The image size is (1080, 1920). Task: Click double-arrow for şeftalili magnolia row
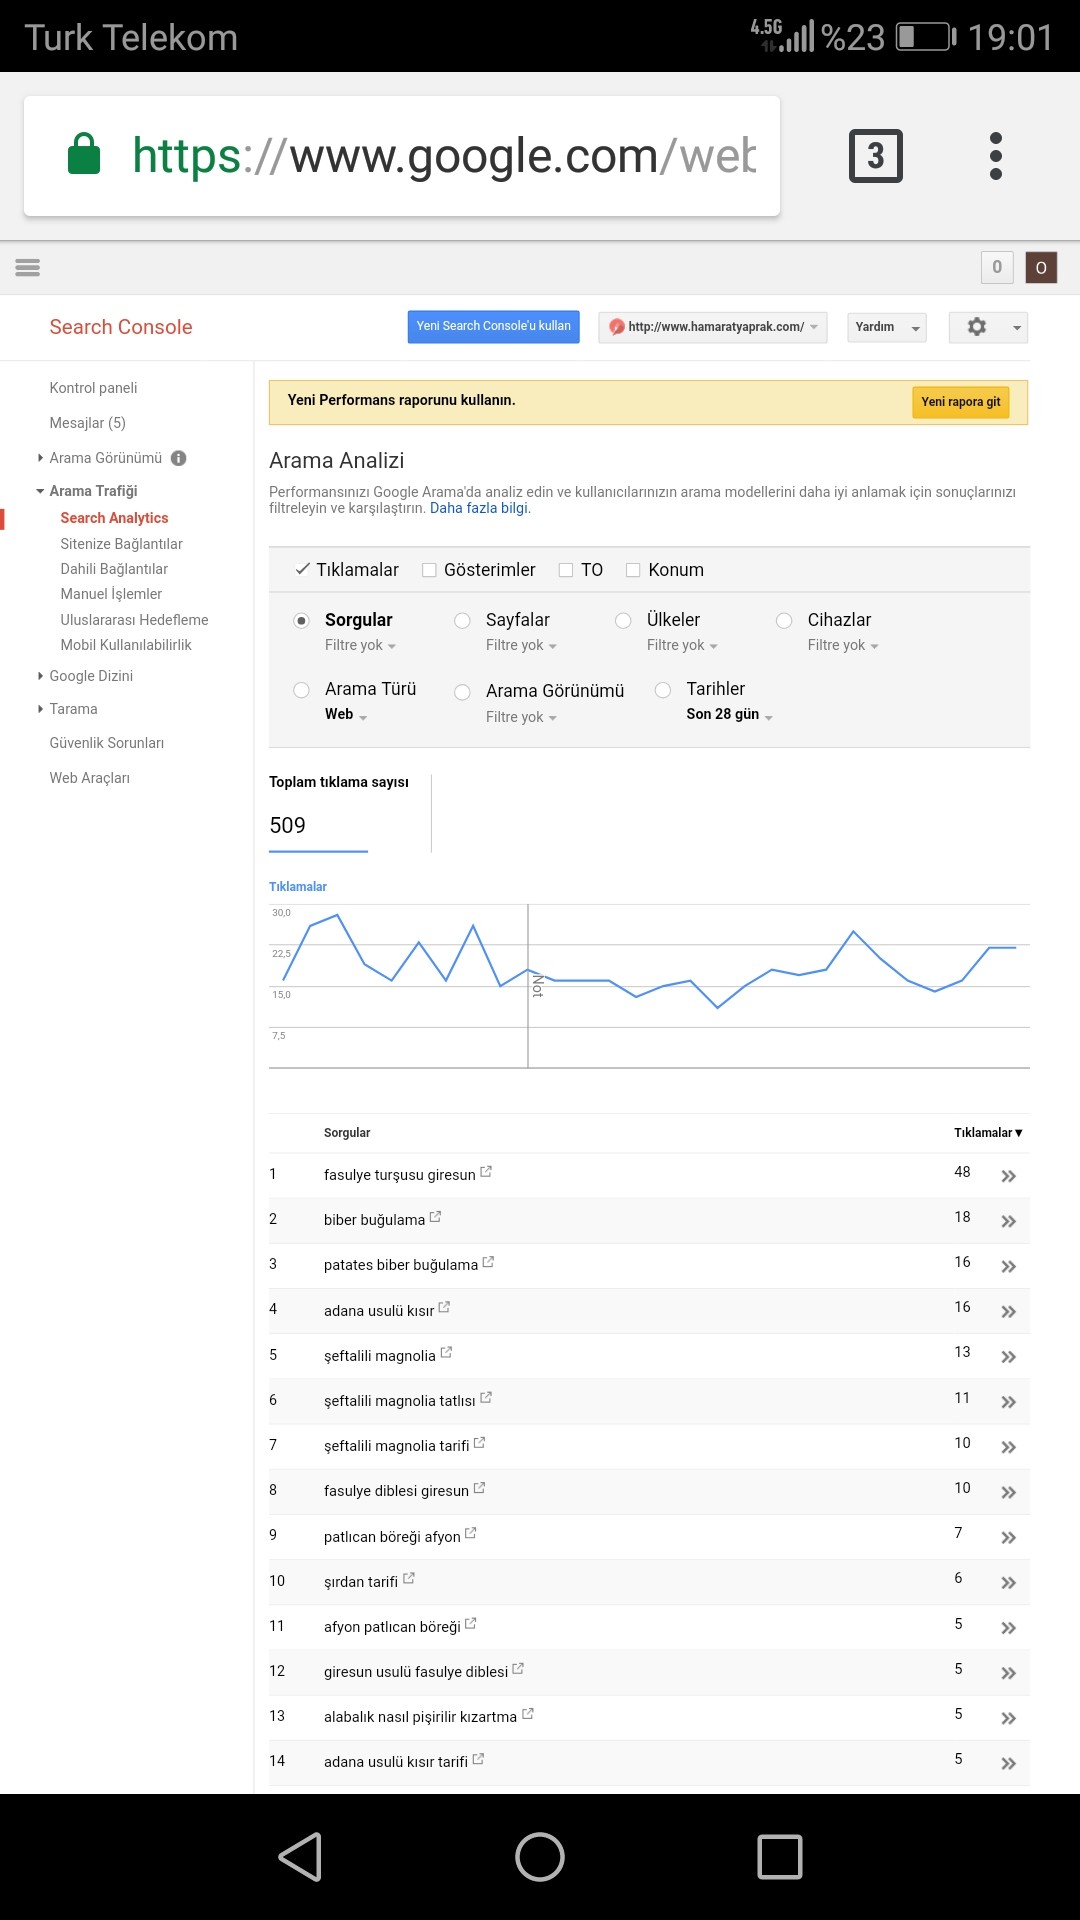(1009, 1357)
